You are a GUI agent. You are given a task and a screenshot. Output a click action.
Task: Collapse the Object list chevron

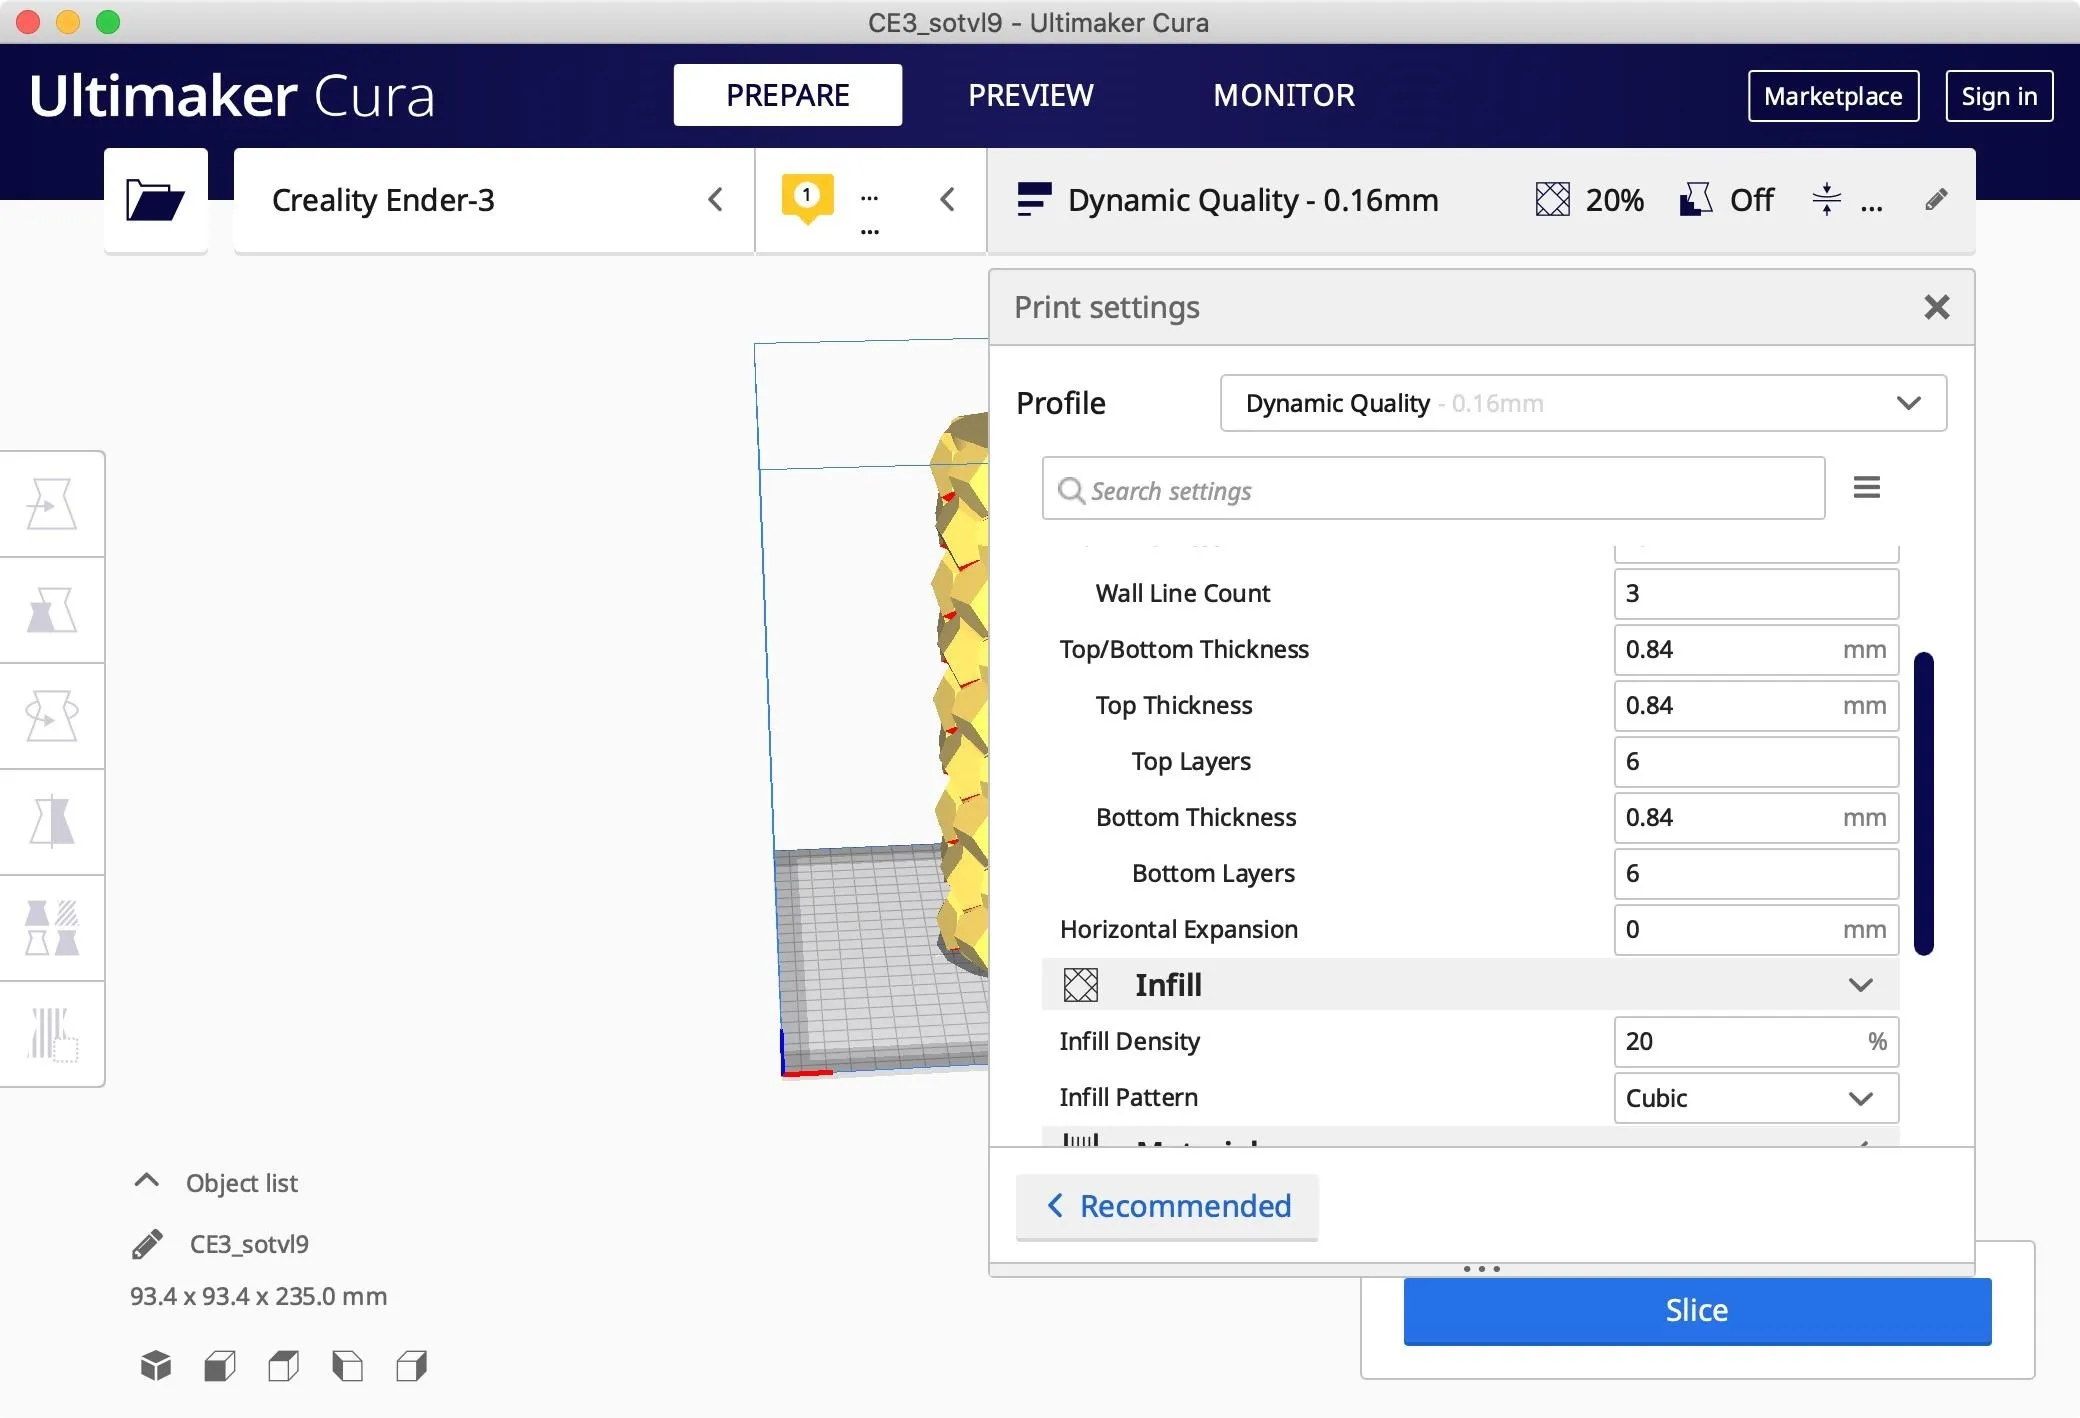point(146,1181)
